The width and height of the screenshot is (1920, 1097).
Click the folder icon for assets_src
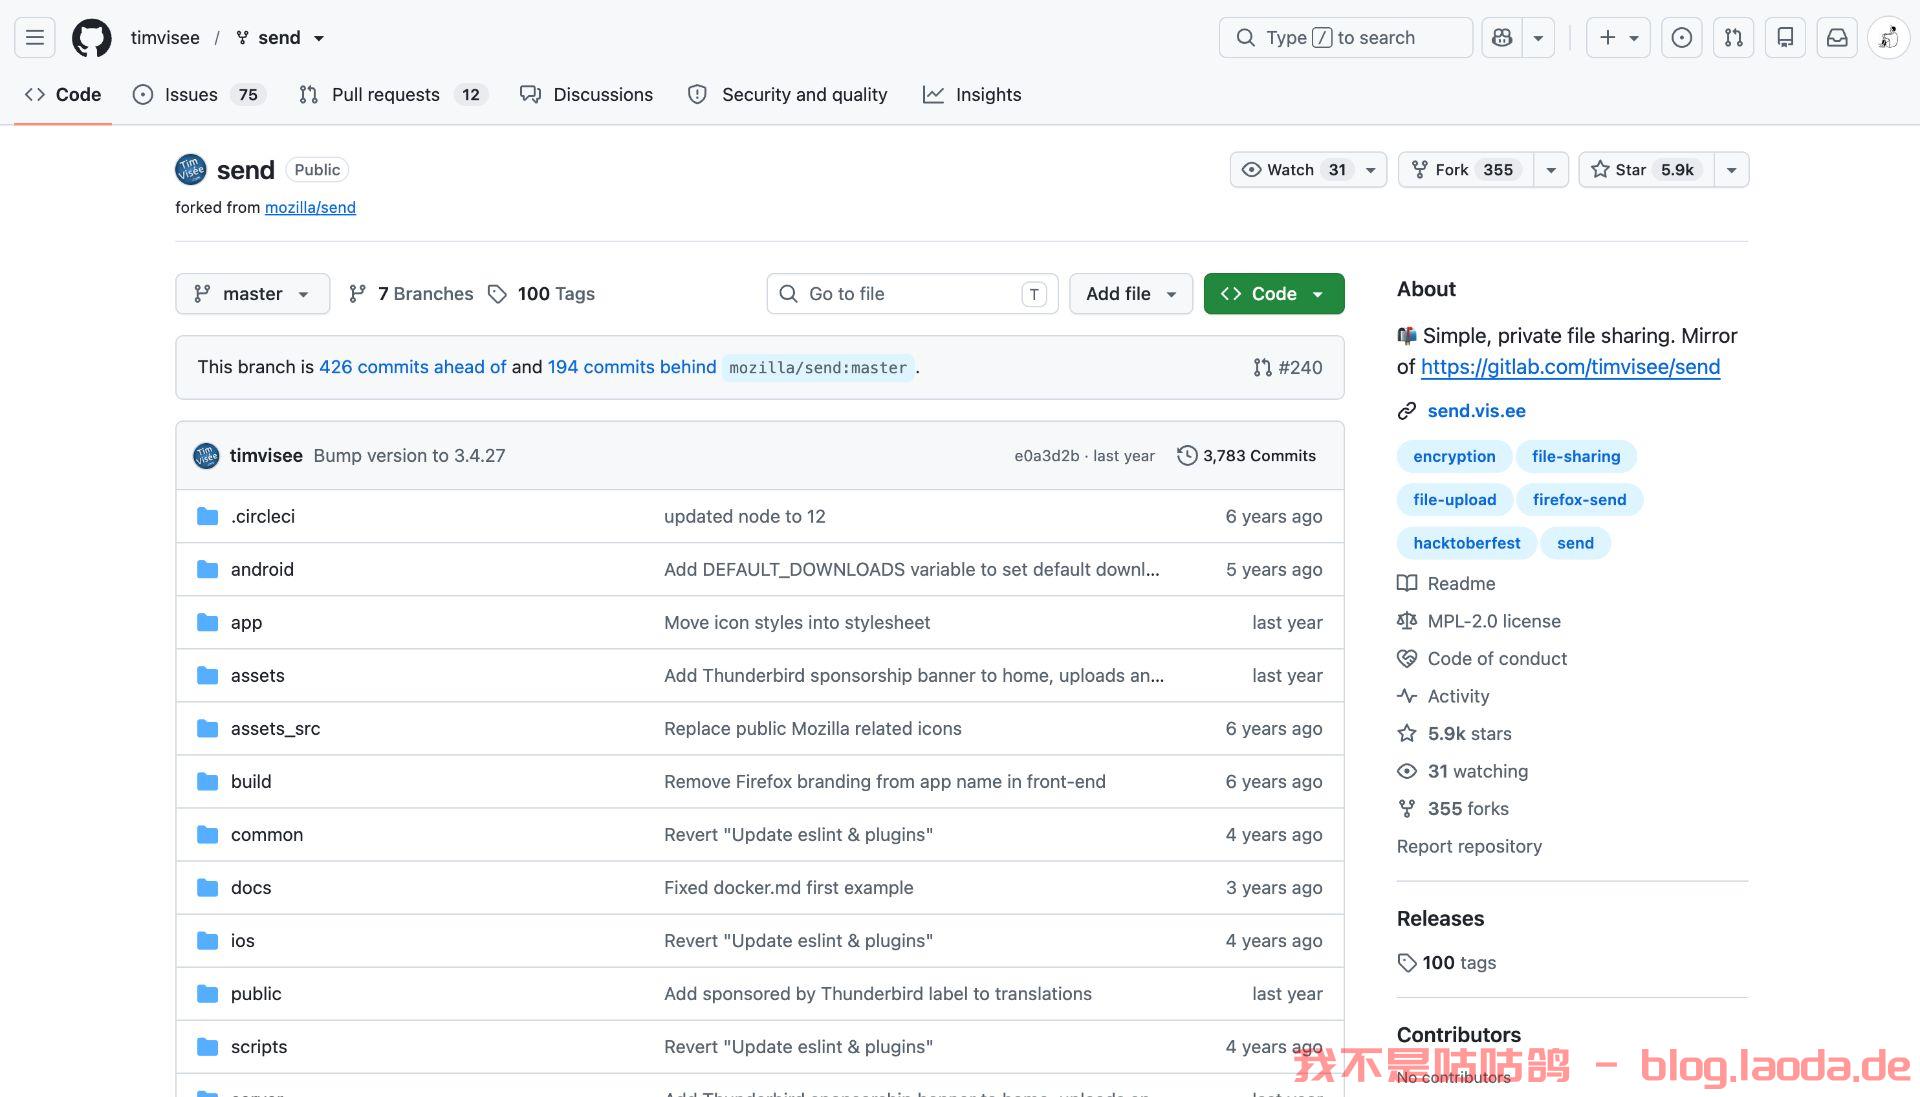(208, 729)
